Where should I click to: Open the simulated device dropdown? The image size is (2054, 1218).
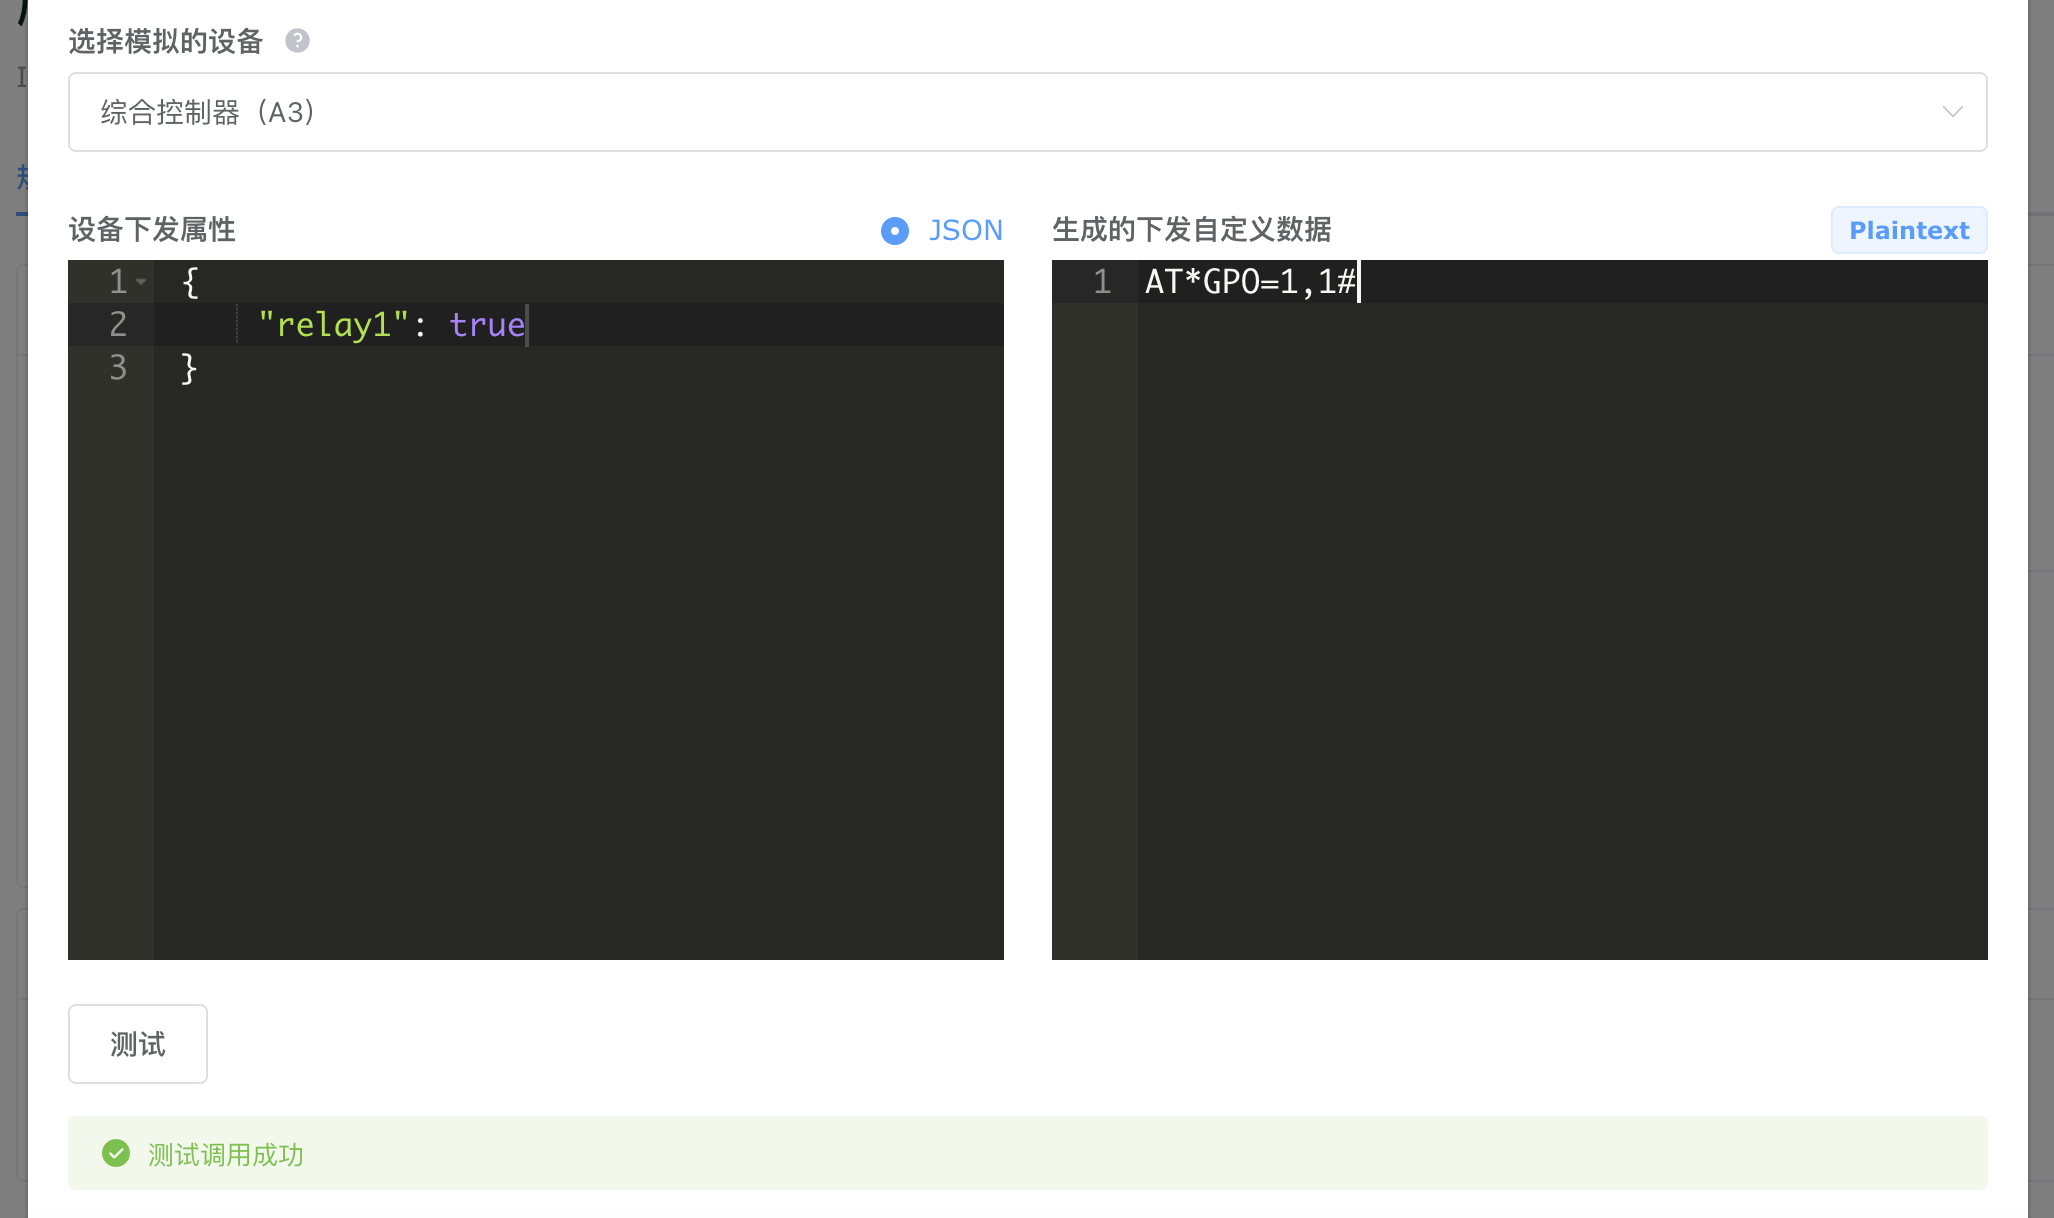point(1027,112)
